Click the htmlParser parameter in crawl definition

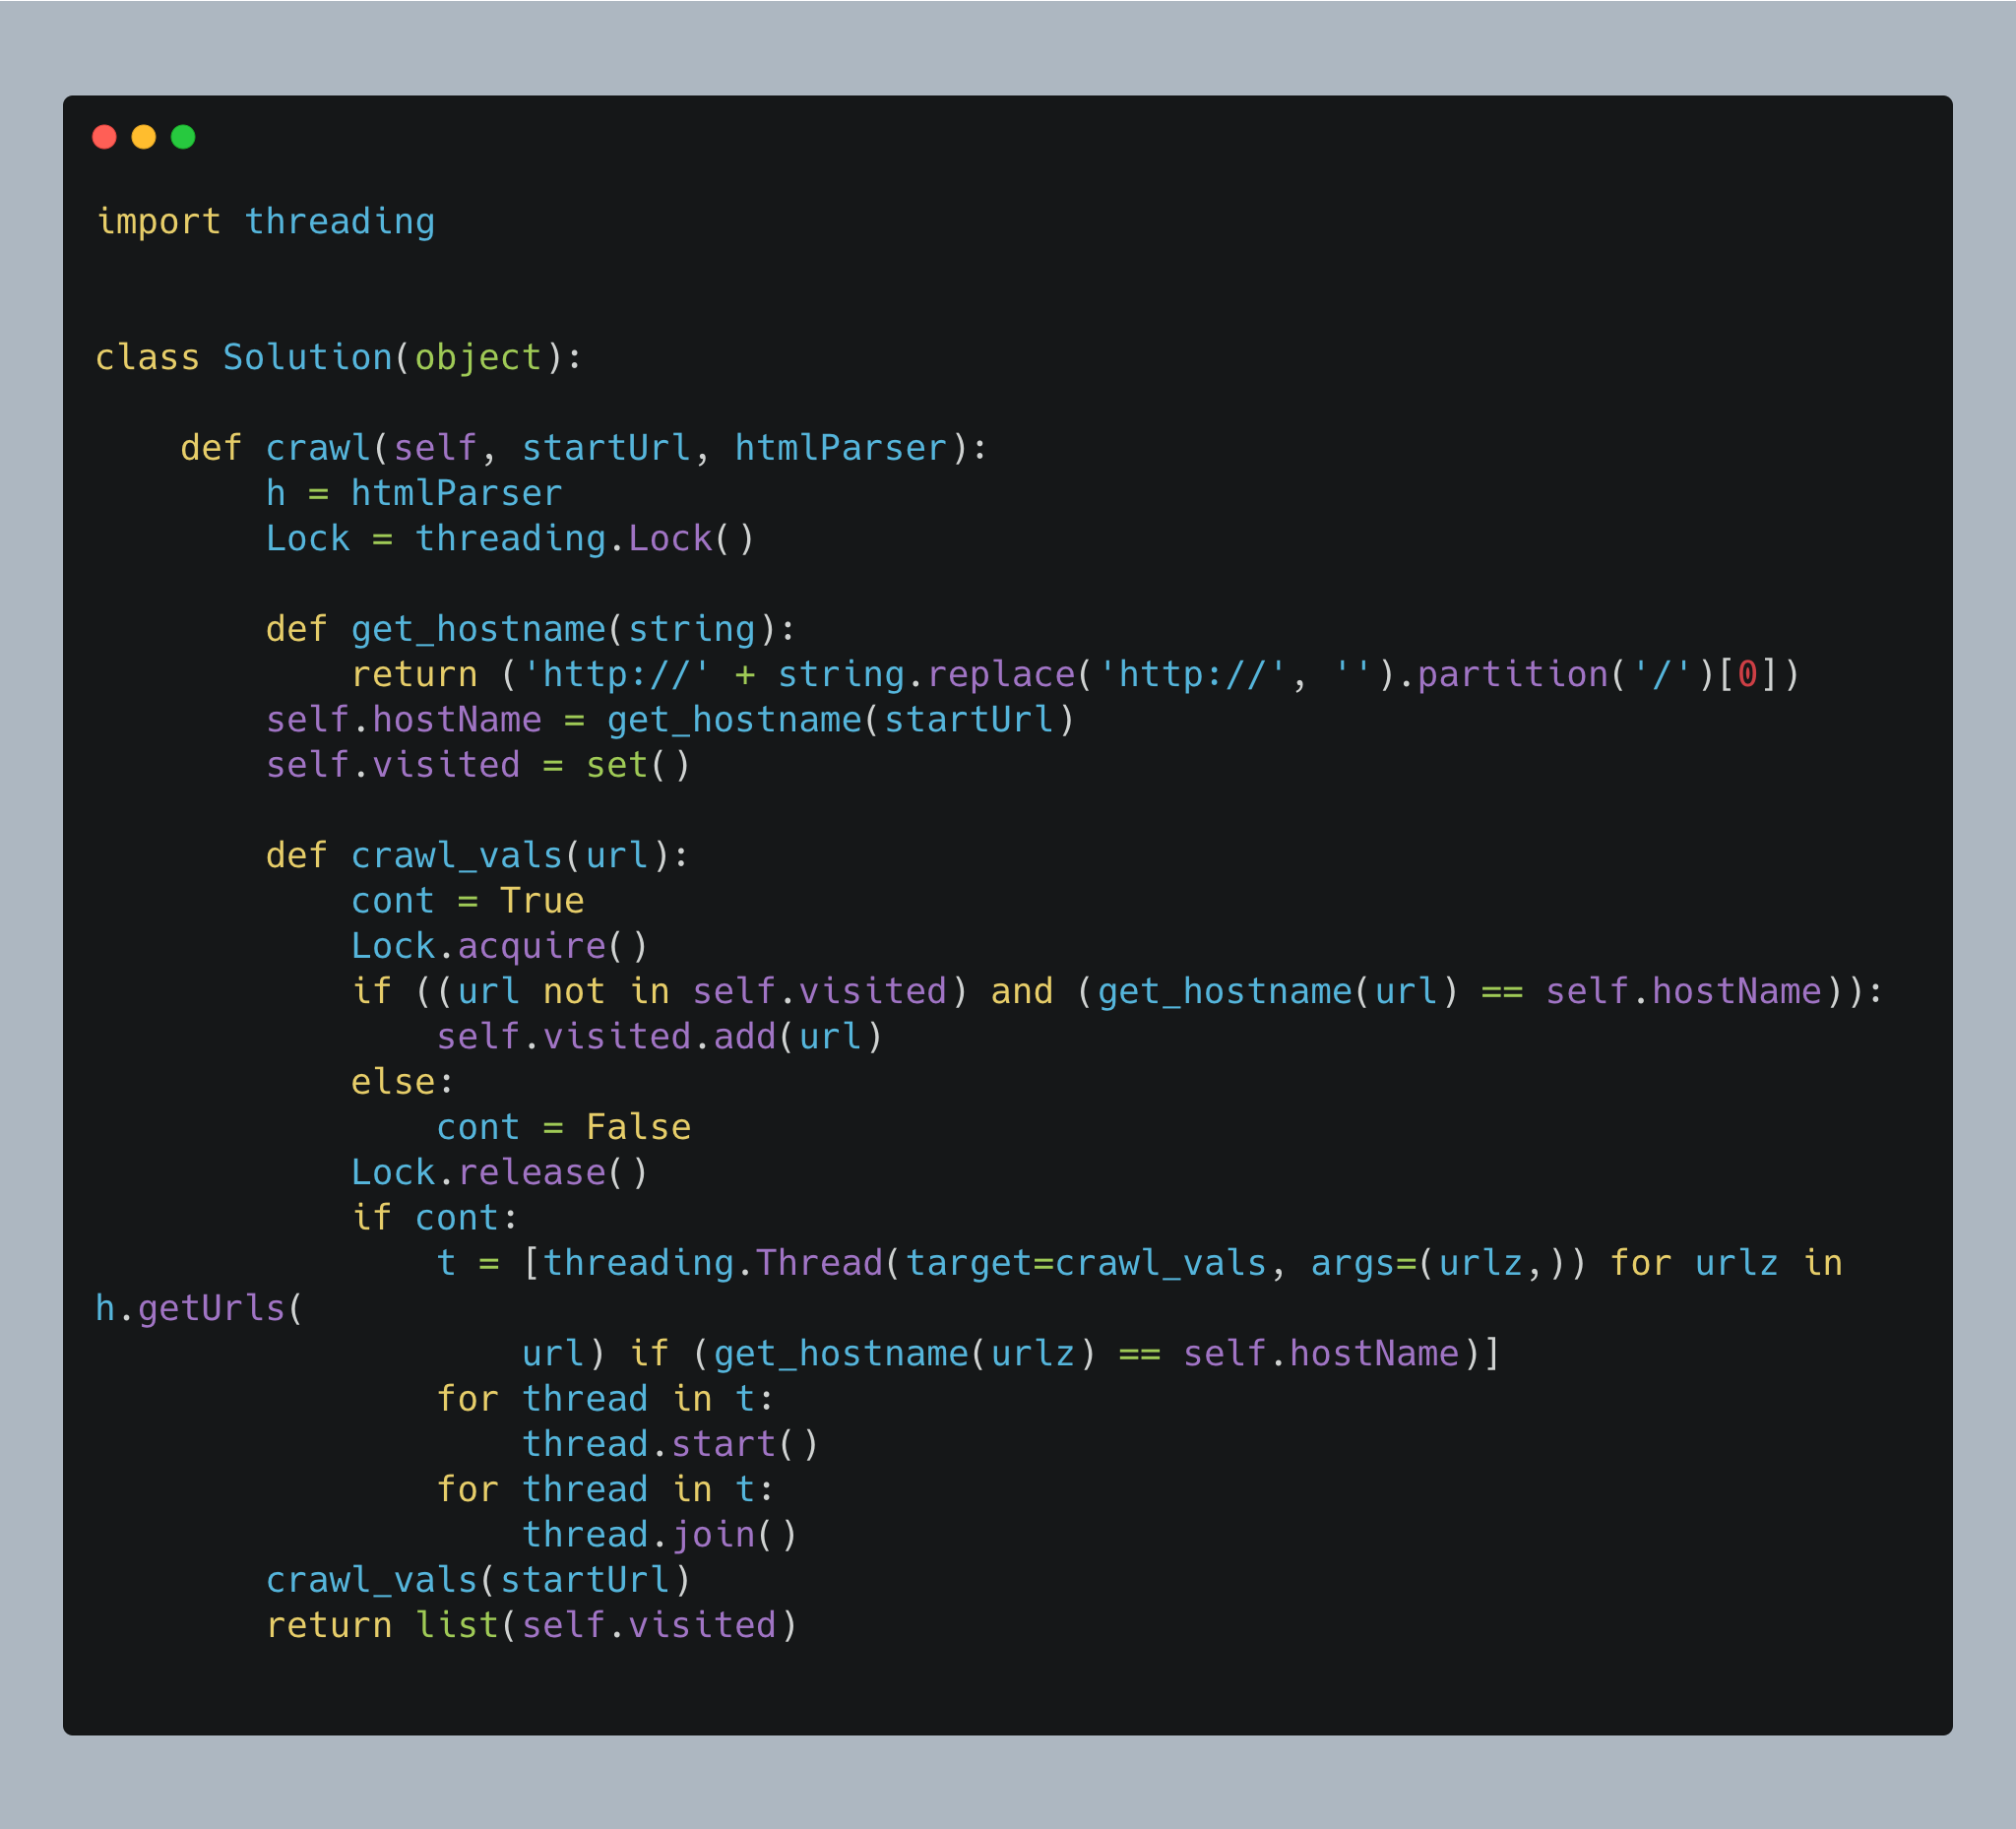coord(840,448)
